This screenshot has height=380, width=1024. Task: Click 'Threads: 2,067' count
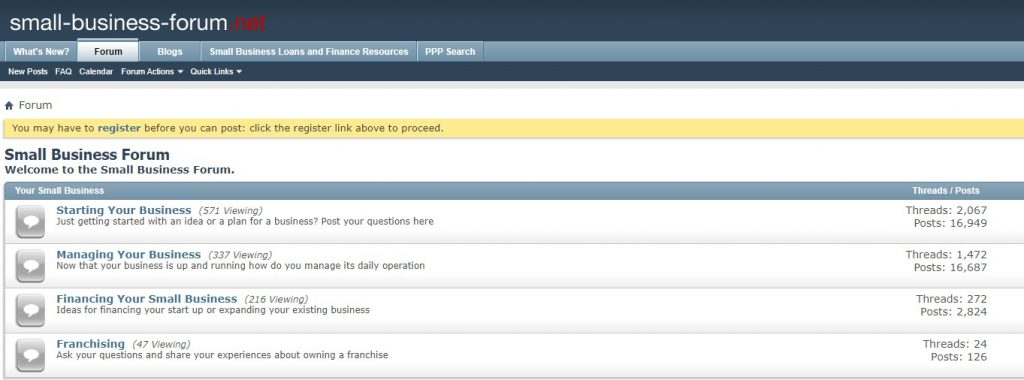click(x=946, y=210)
